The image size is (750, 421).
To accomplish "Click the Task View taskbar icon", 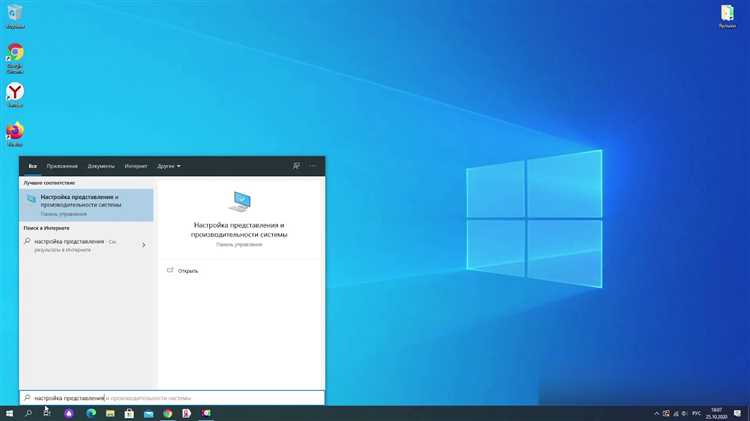I will [47, 412].
